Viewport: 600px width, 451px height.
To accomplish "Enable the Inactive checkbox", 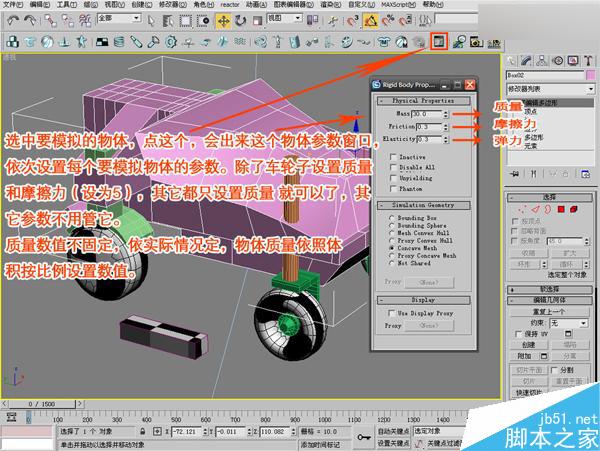I will pos(393,157).
